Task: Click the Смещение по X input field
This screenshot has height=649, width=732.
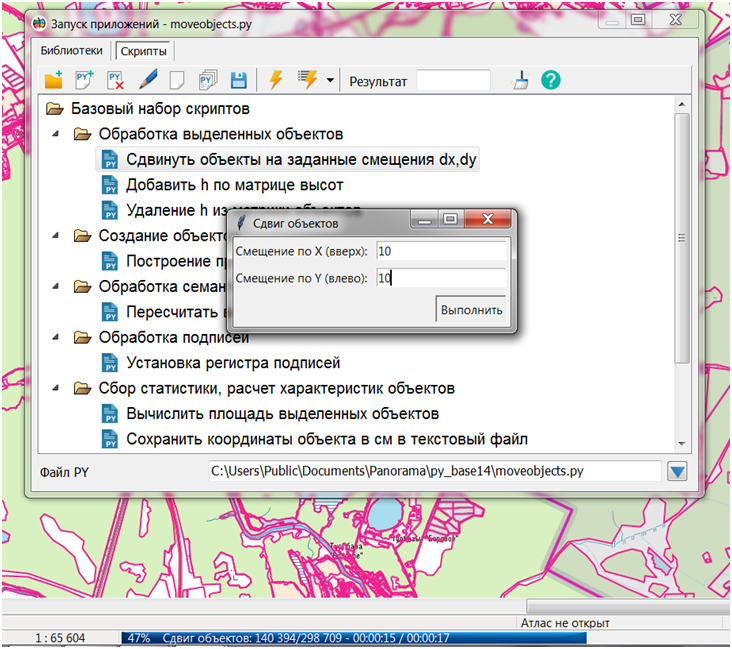Action: pyautogui.click(x=441, y=250)
